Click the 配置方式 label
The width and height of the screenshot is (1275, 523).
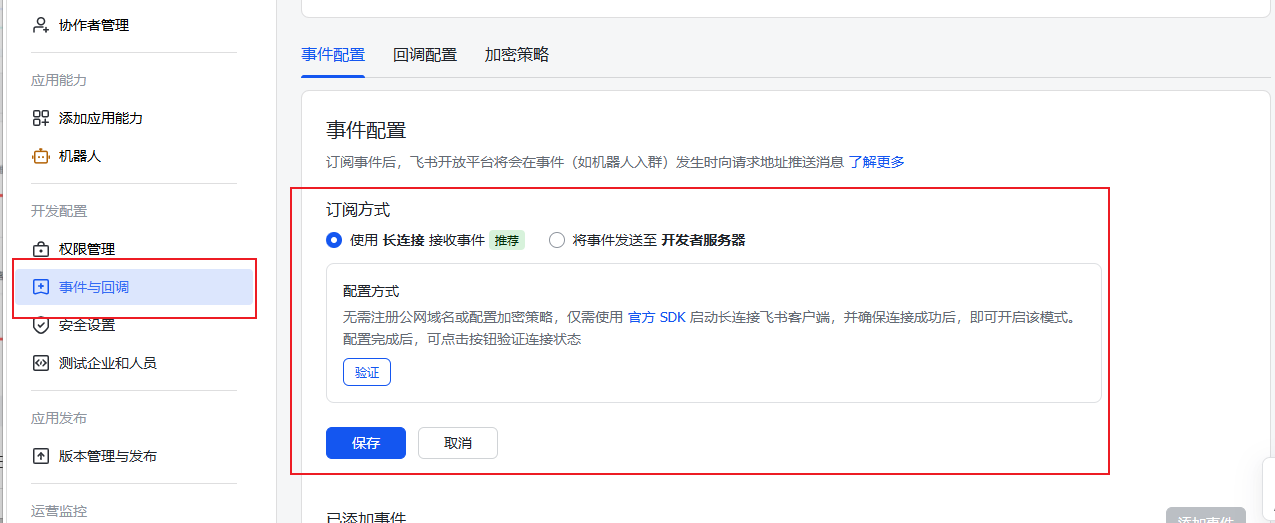point(371,291)
